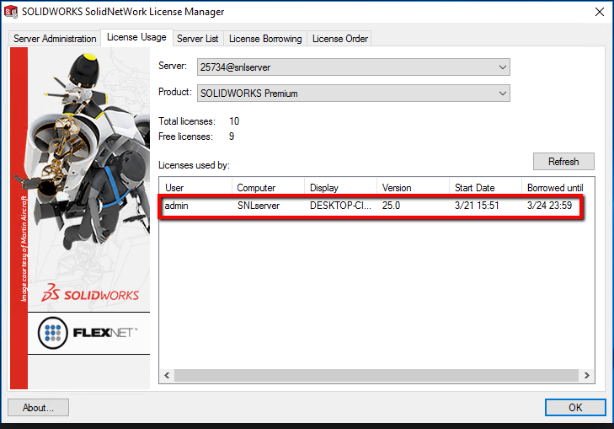Click the horizontal scrollbar track
This screenshot has width=614, height=429.
pyautogui.click(x=376, y=375)
